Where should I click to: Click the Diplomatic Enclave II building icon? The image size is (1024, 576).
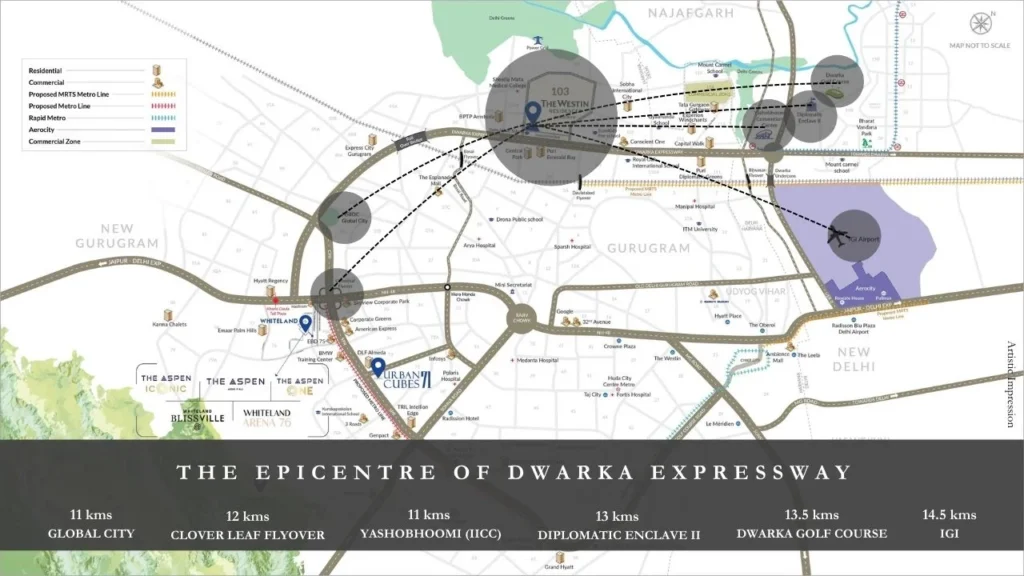[x=810, y=103]
